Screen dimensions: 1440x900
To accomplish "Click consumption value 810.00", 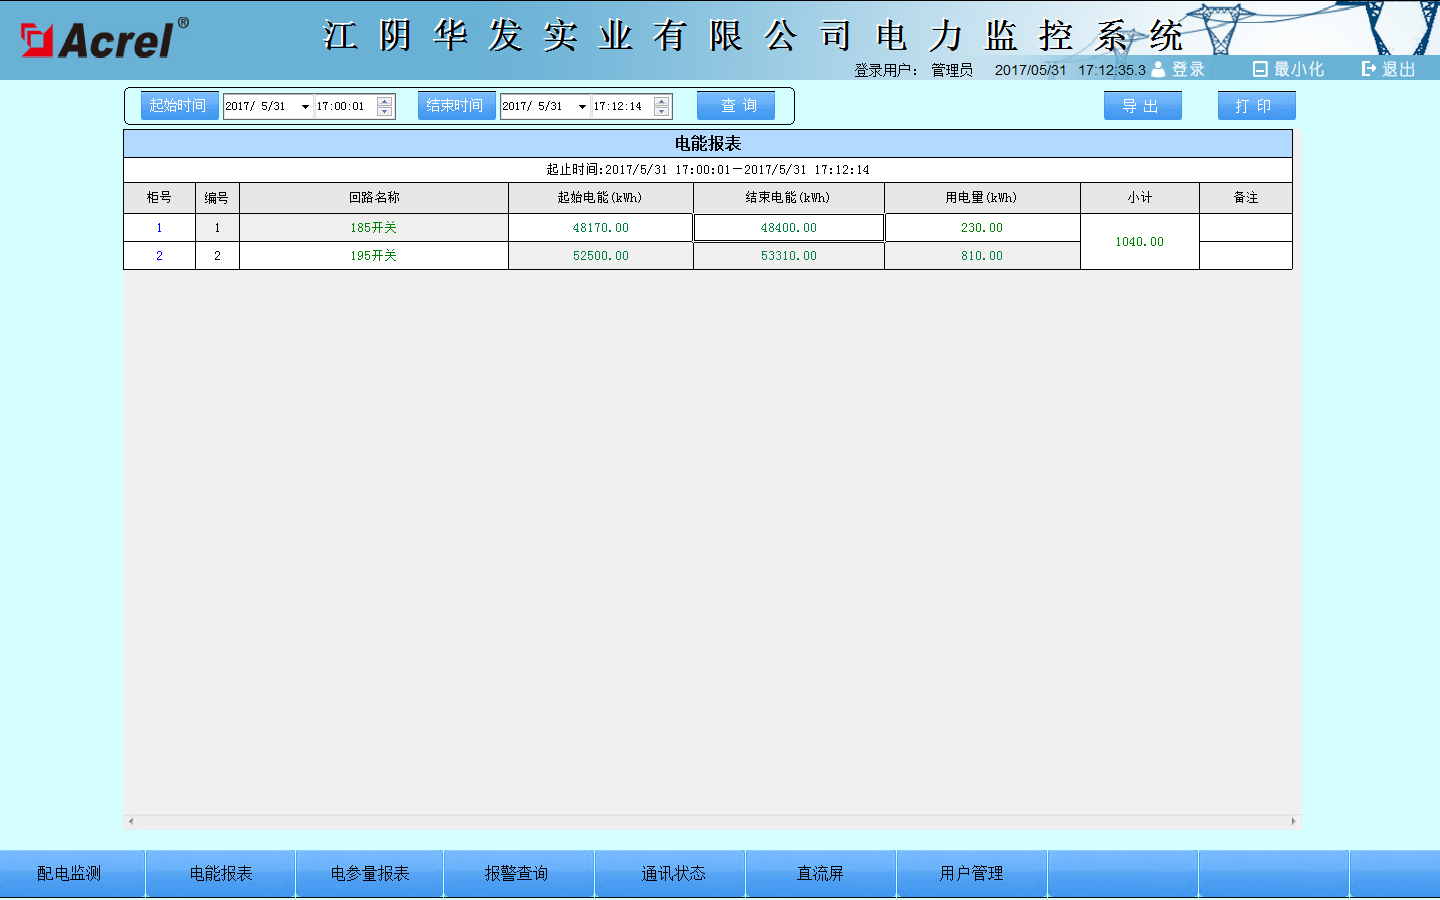I will point(982,256).
